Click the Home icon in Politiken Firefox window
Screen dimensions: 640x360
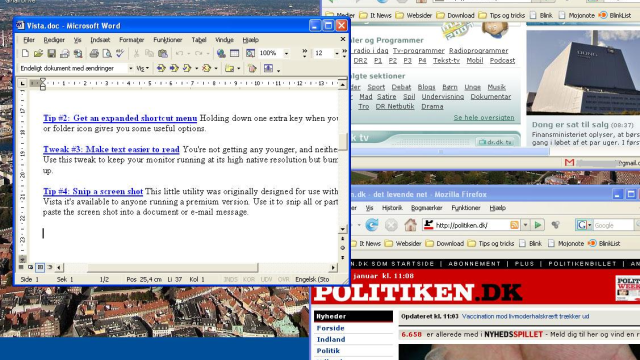pyautogui.click(x=410, y=224)
